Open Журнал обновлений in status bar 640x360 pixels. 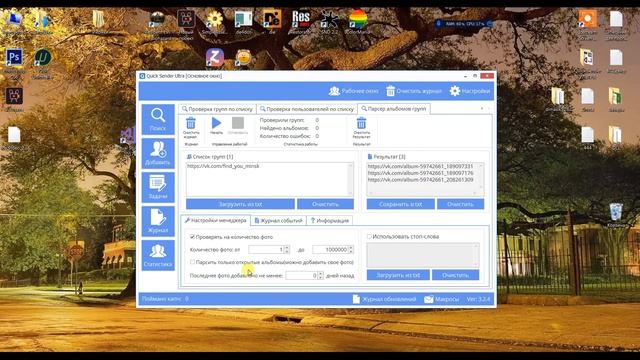pyautogui.click(x=384, y=299)
